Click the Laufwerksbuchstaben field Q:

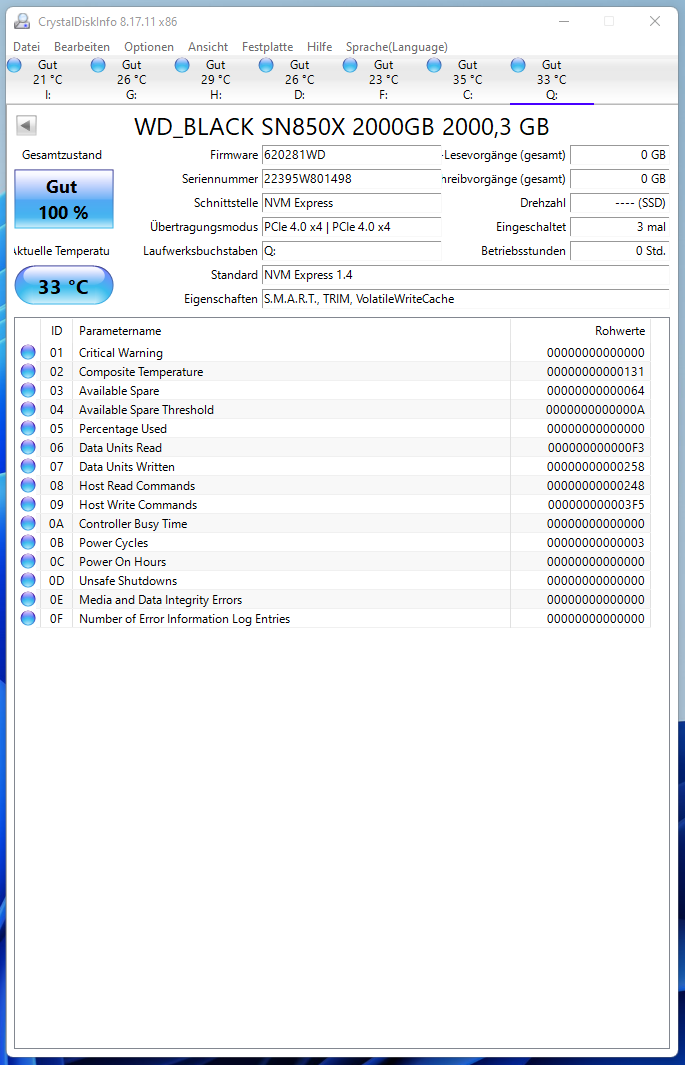(x=351, y=251)
